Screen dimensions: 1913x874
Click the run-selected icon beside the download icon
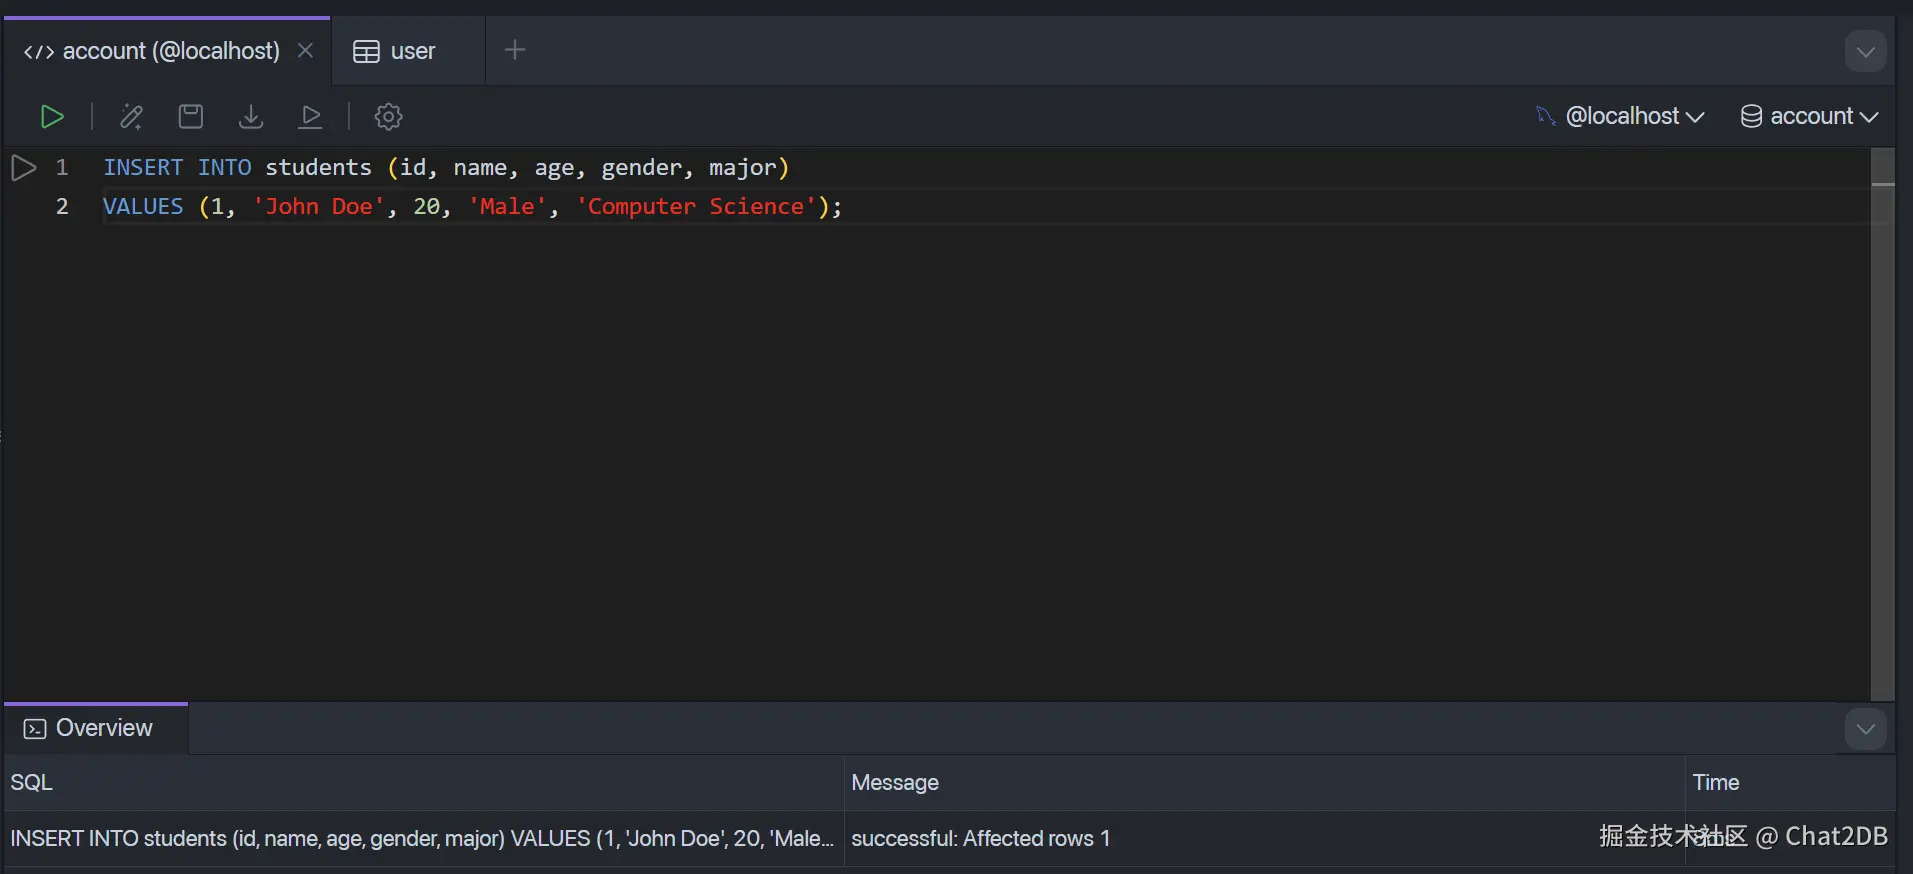click(311, 117)
